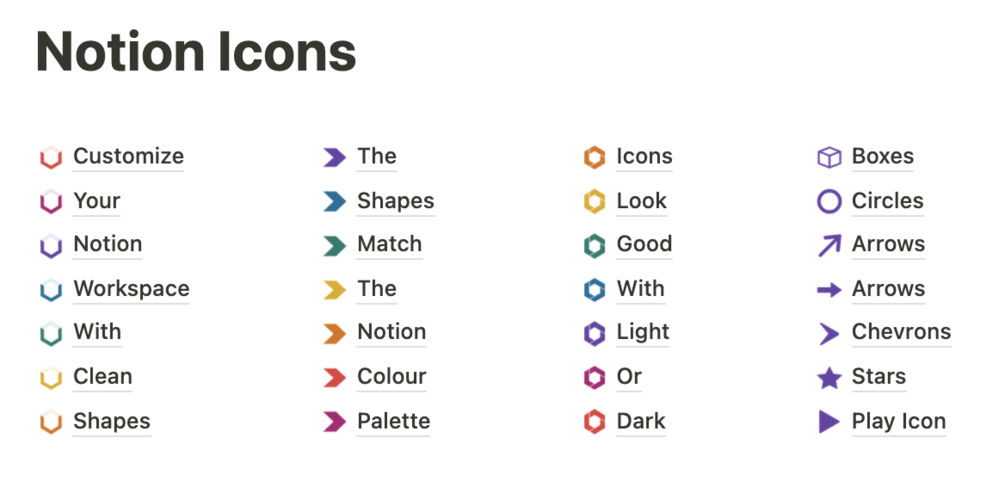Screen dimensions: 1005x487
Task: Click the orange hexagon icon beside Icons
Action: pyautogui.click(x=594, y=157)
